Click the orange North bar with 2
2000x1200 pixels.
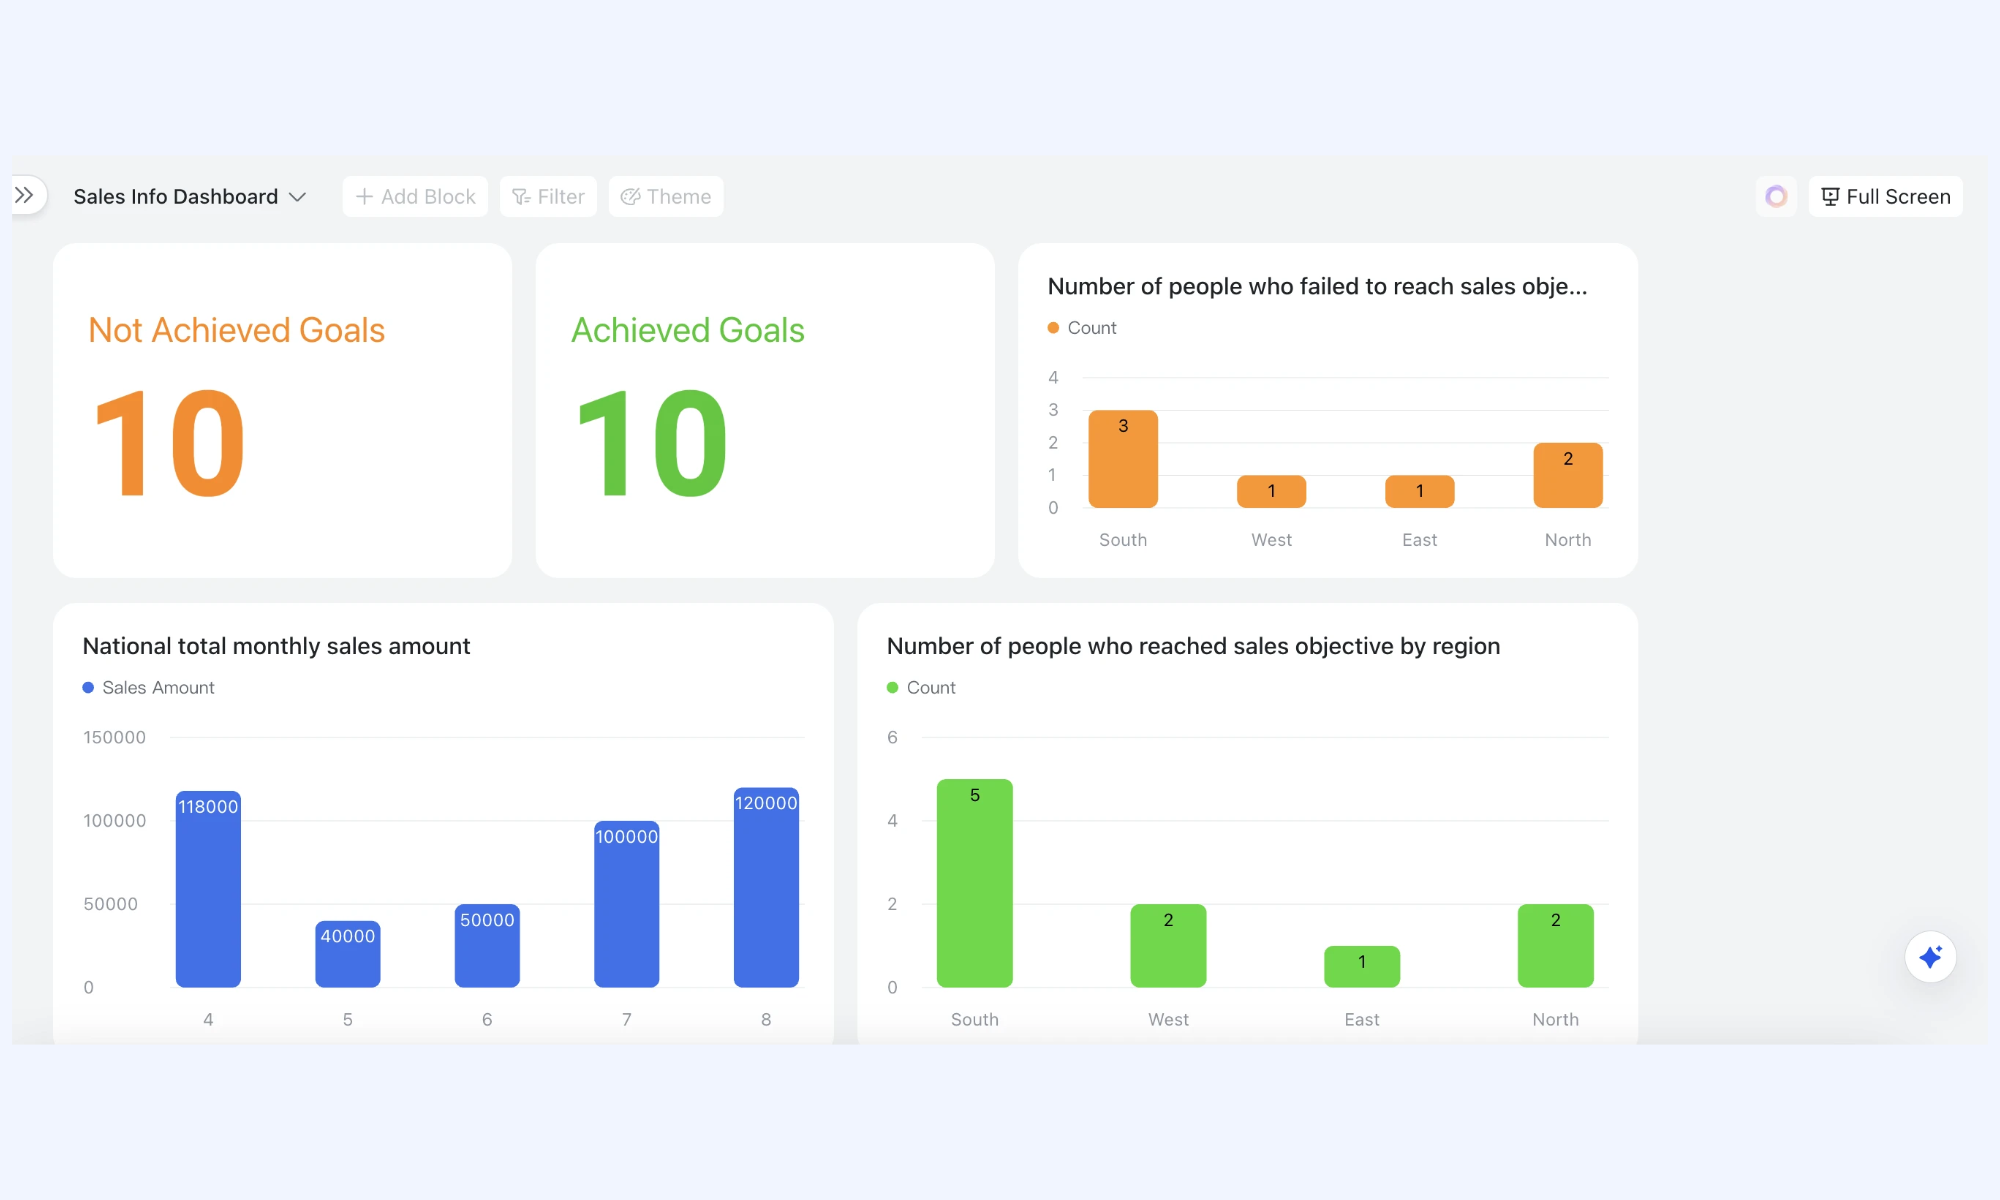[1568, 475]
